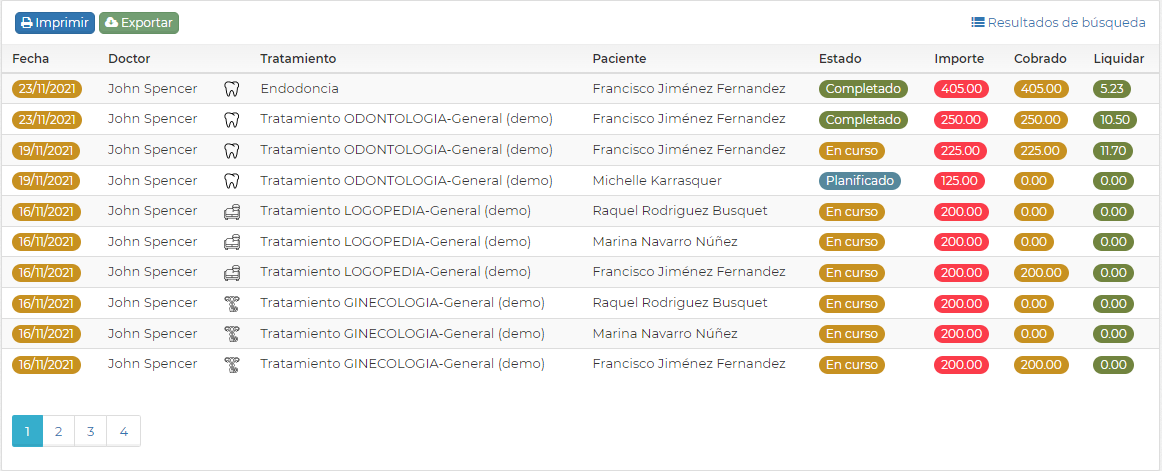Click the 405.00 red Importe badge

[961, 89]
